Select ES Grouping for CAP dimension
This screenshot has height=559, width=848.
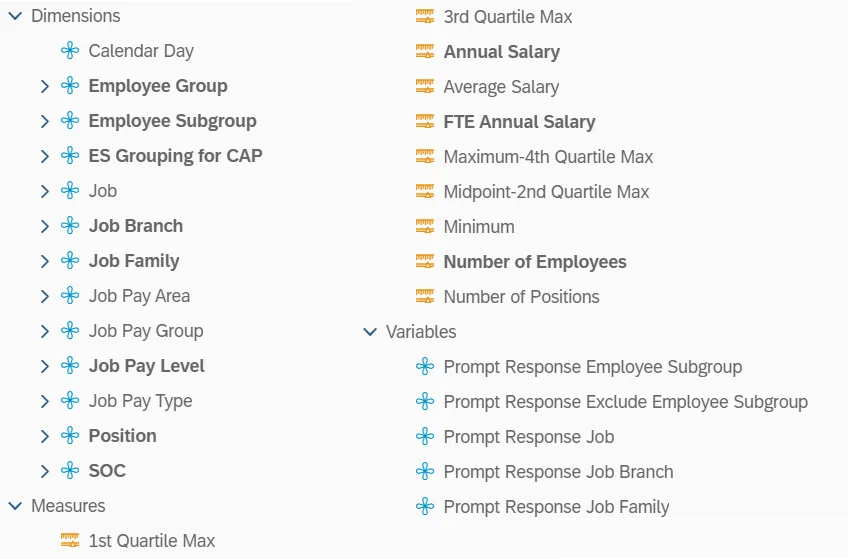point(175,156)
